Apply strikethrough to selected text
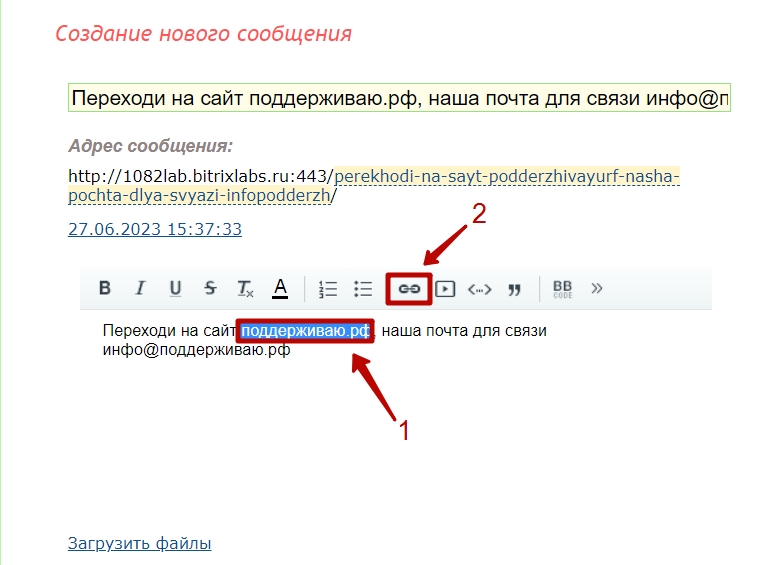Image resolution: width=761 pixels, height=565 pixels. point(210,289)
